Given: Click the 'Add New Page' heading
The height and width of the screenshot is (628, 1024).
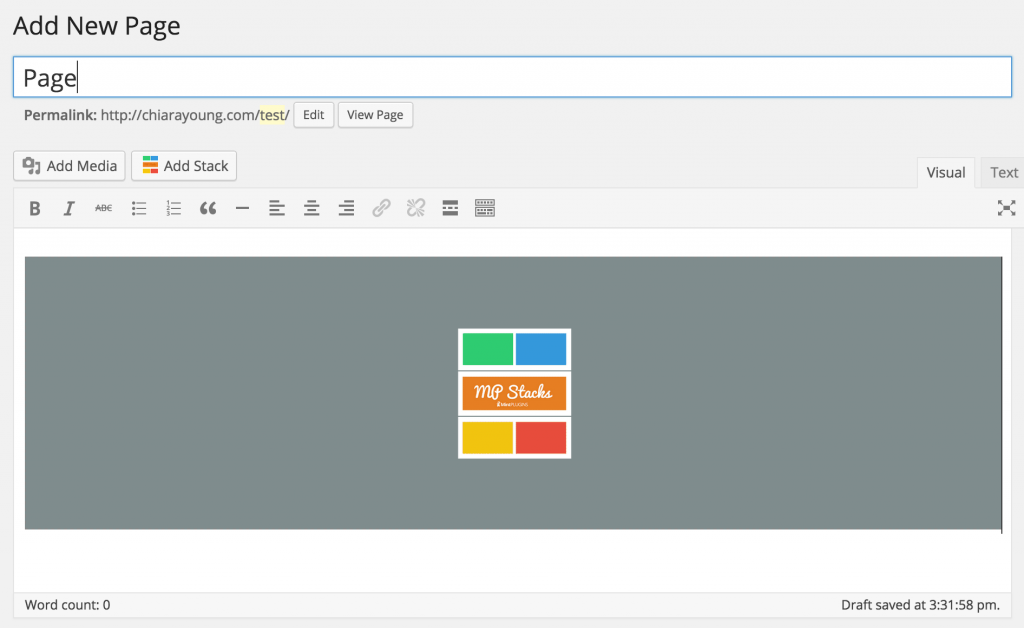Looking at the screenshot, I should (97, 26).
